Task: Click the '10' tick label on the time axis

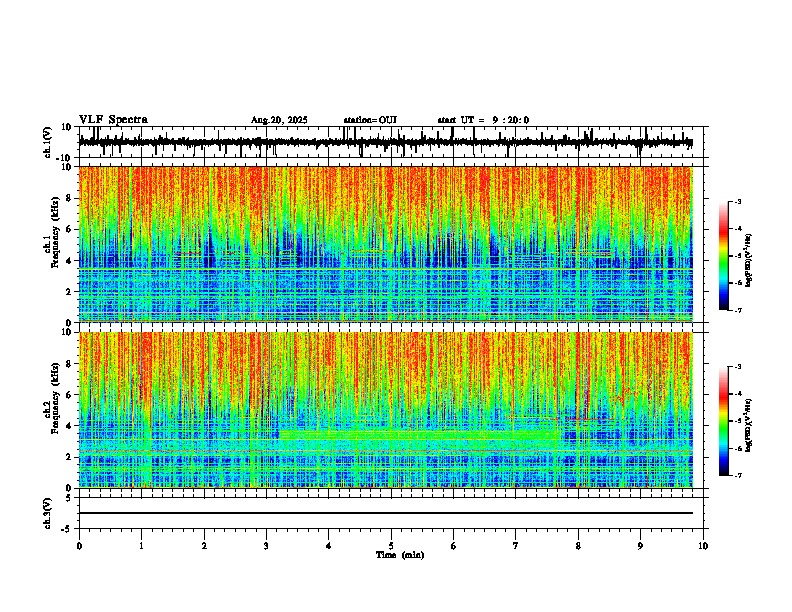Action: click(703, 546)
